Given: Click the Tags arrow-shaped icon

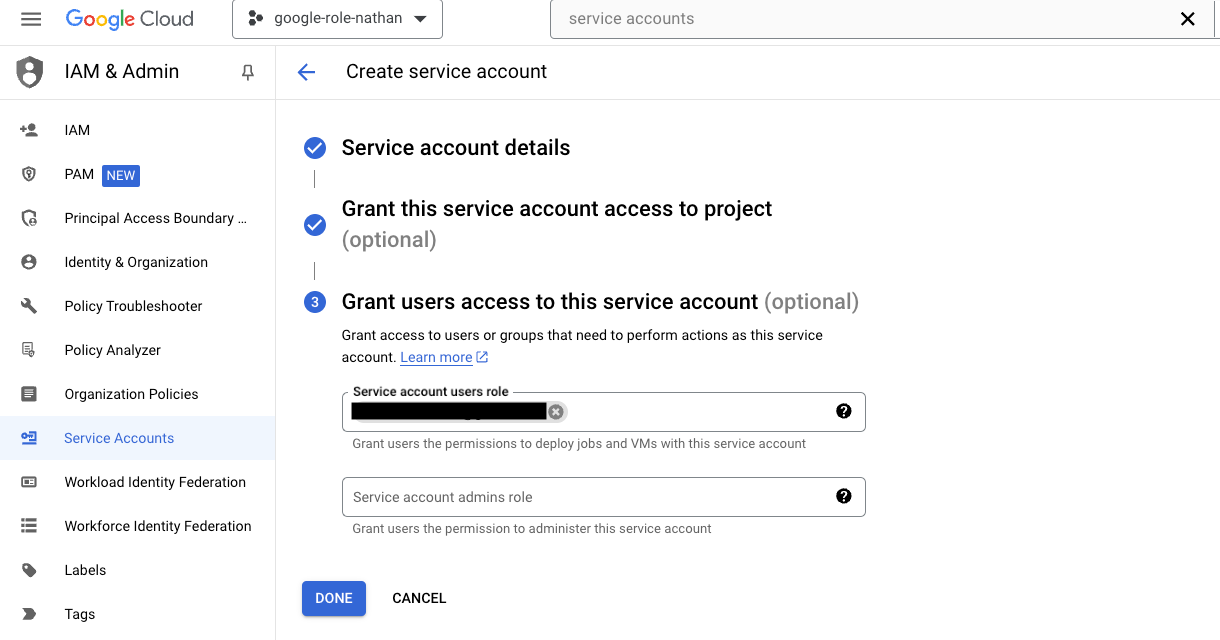Looking at the screenshot, I should (29, 614).
